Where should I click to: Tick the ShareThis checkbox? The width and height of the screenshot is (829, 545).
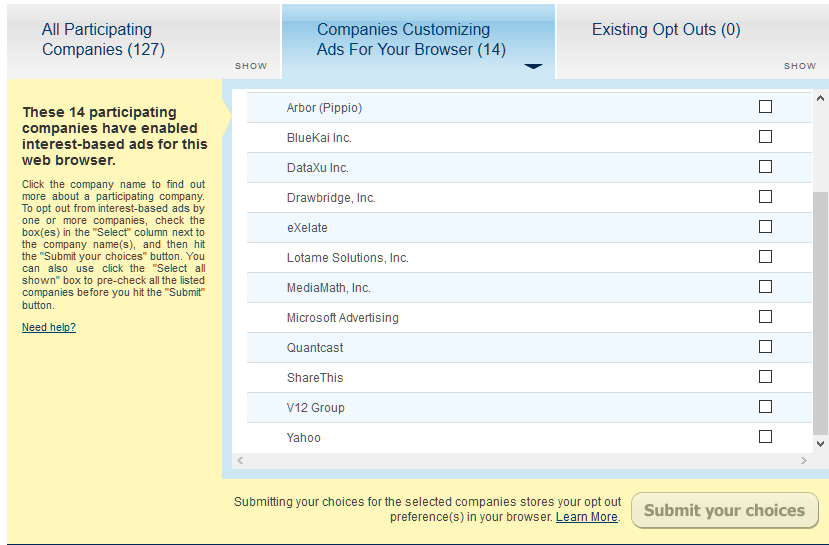pos(765,377)
